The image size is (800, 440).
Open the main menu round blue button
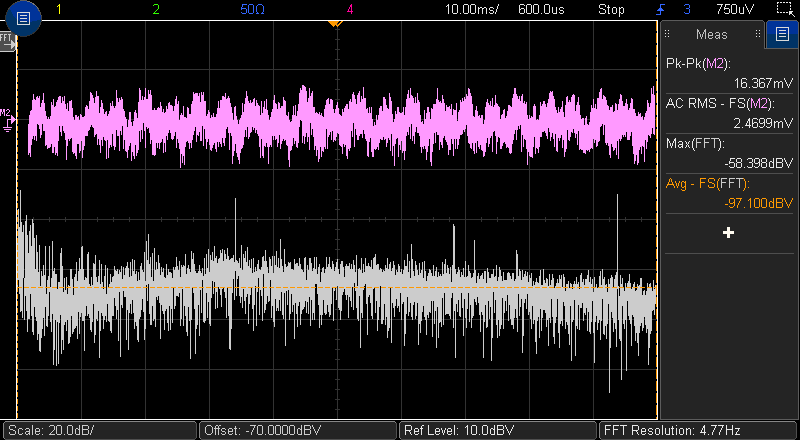(23, 19)
